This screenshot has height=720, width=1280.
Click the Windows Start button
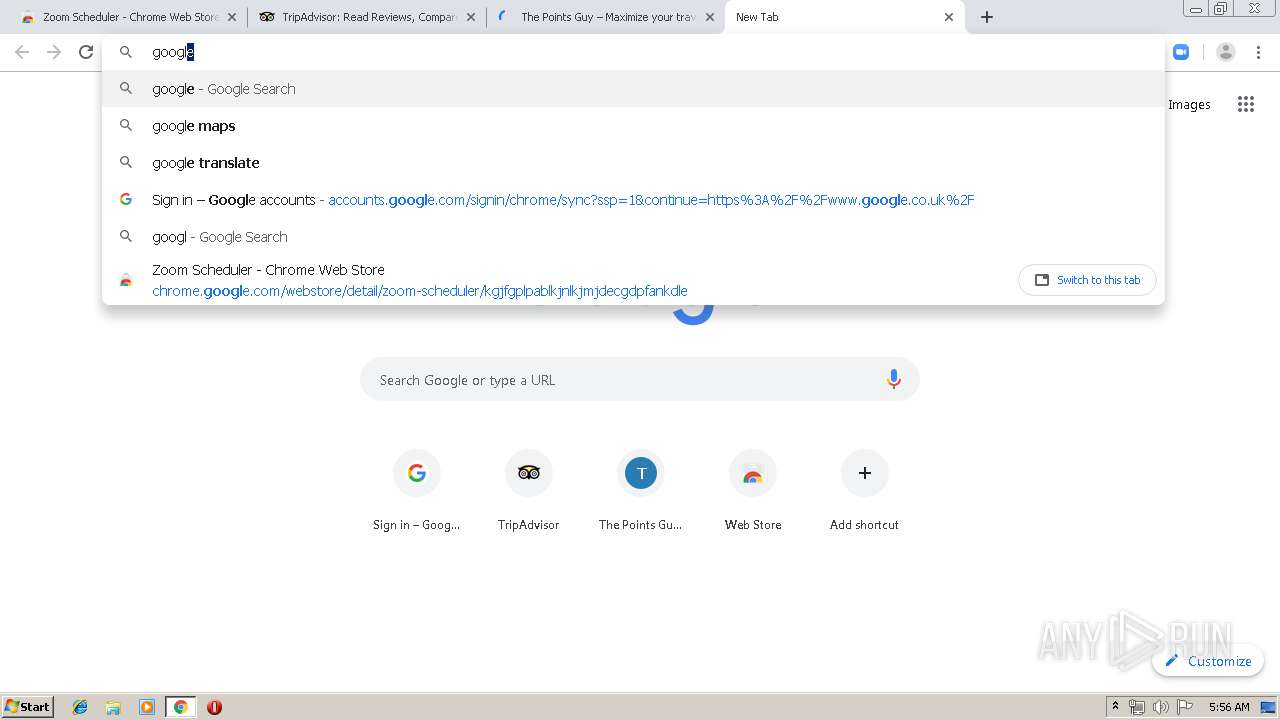(x=28, y=707)
